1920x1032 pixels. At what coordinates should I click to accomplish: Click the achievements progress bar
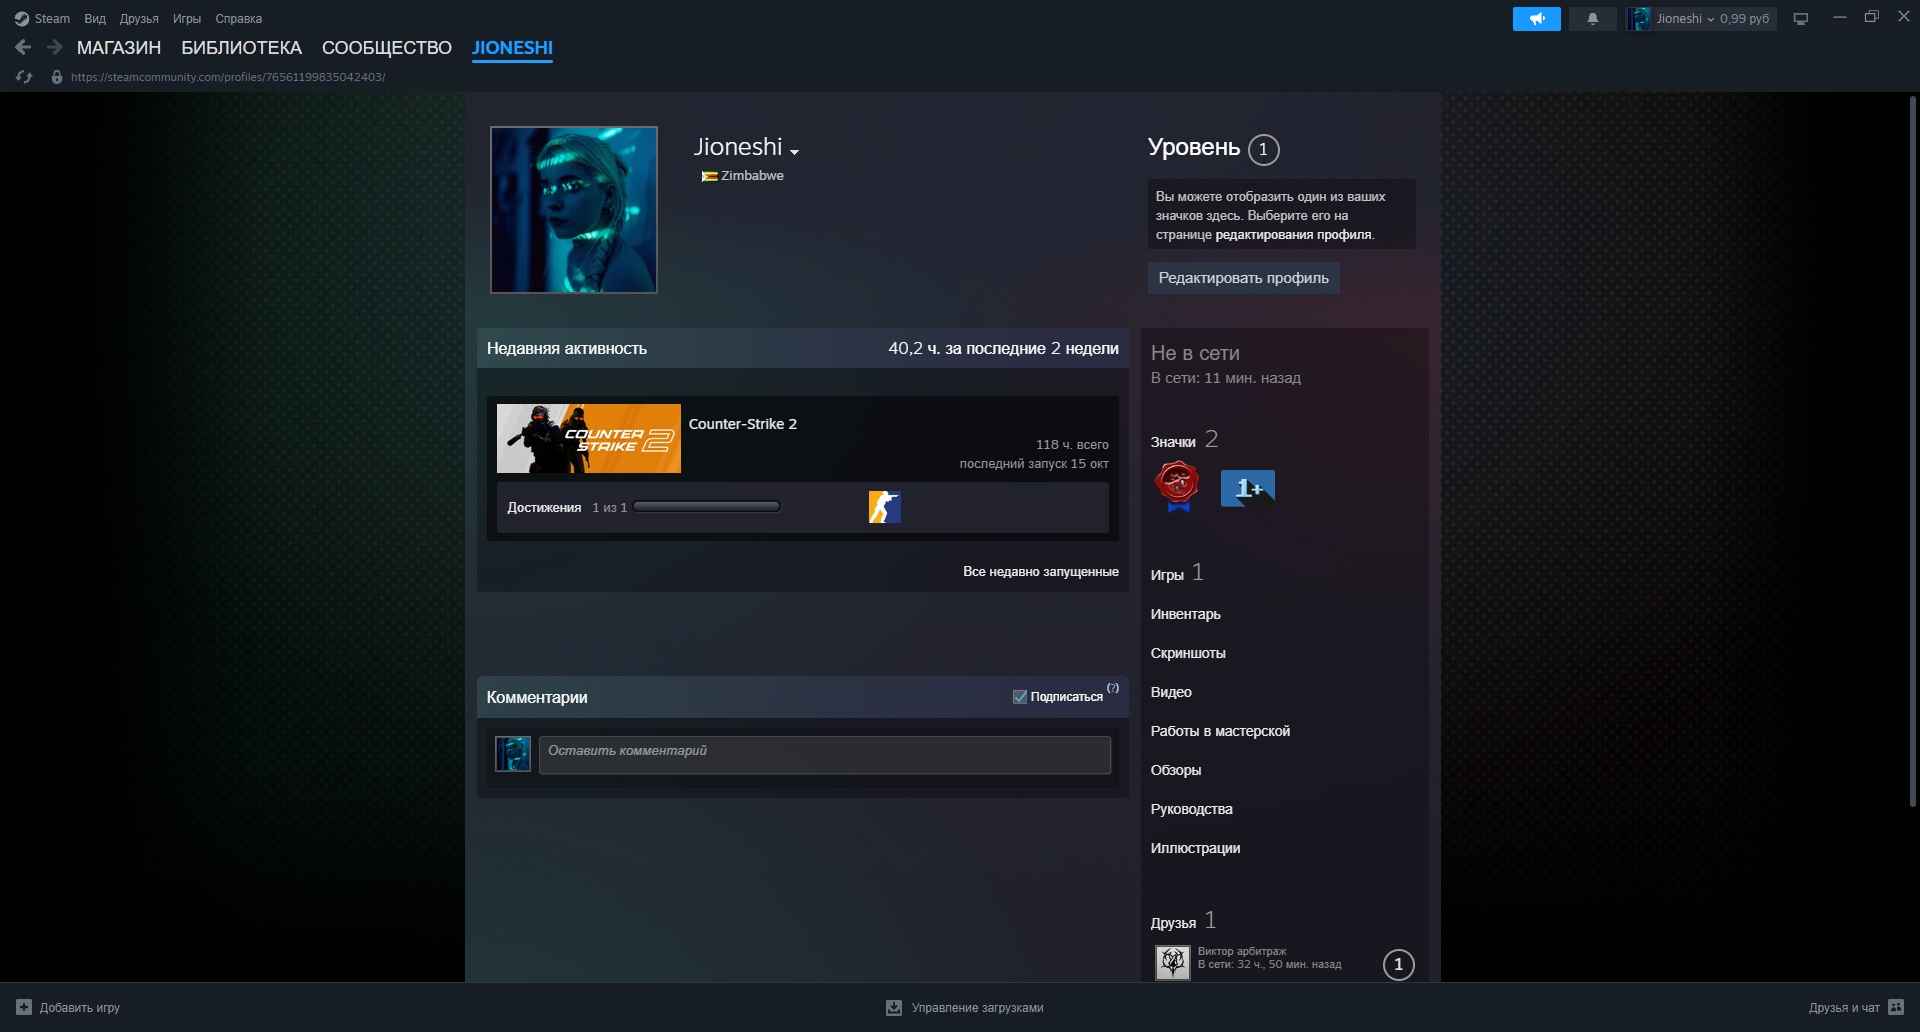click(x=706, y=507)
